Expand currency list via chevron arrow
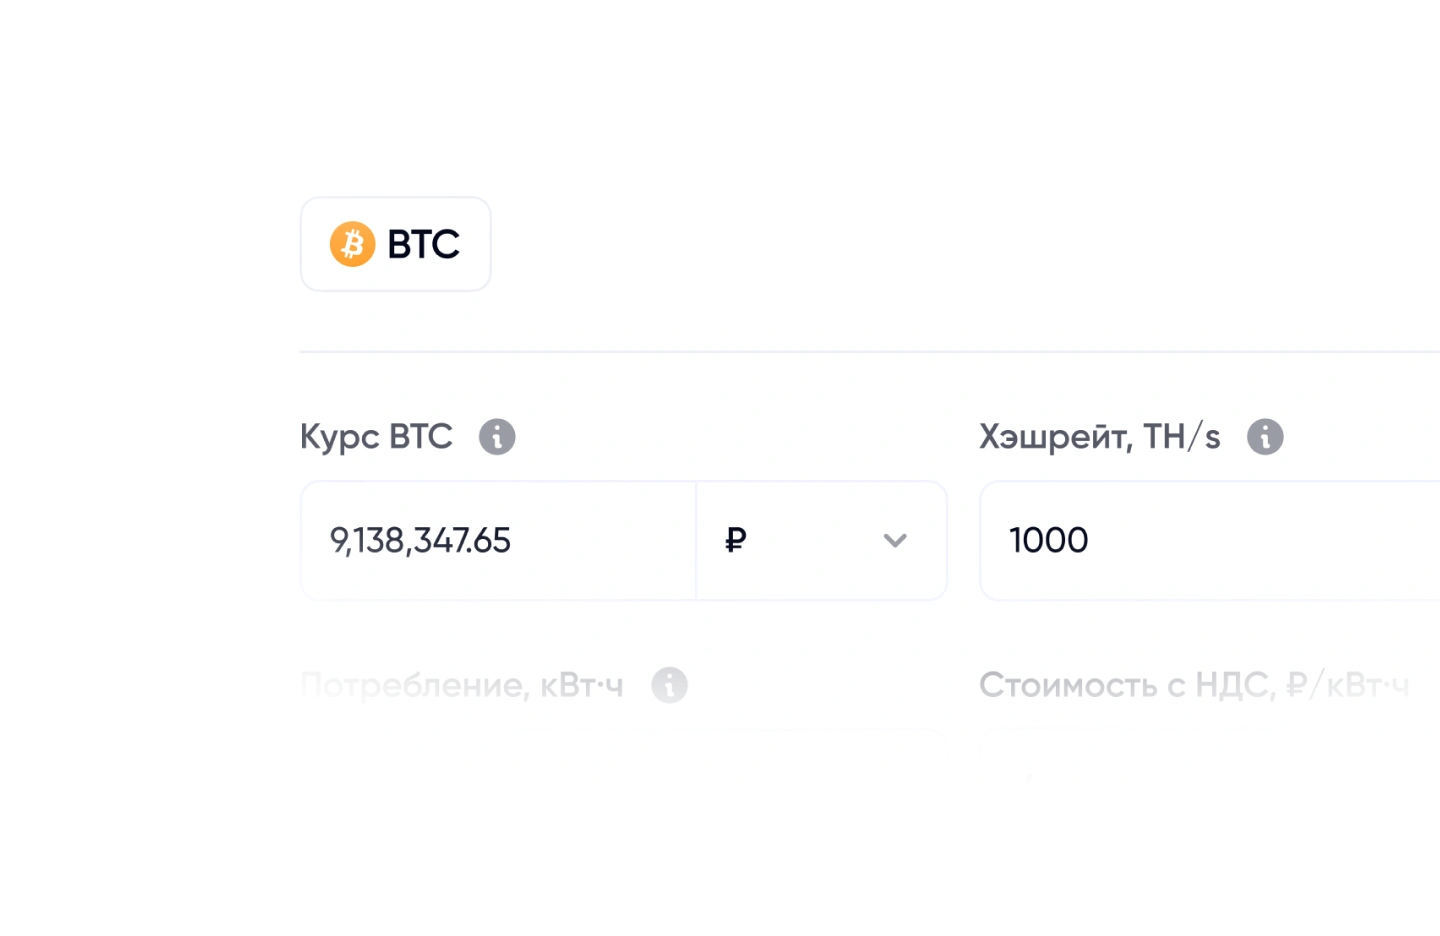1440x936 pixels. click(895, 541)
